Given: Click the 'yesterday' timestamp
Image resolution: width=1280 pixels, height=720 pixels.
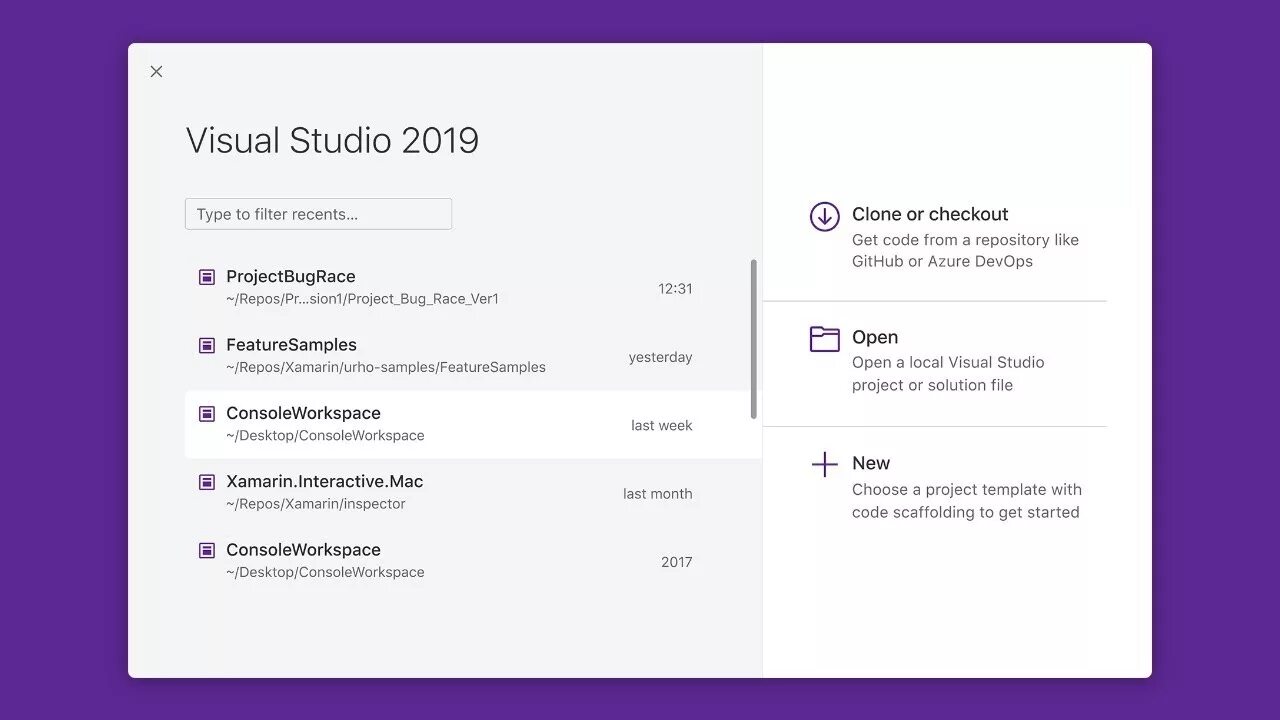Looking at the screenshot, I should (660, 357).
